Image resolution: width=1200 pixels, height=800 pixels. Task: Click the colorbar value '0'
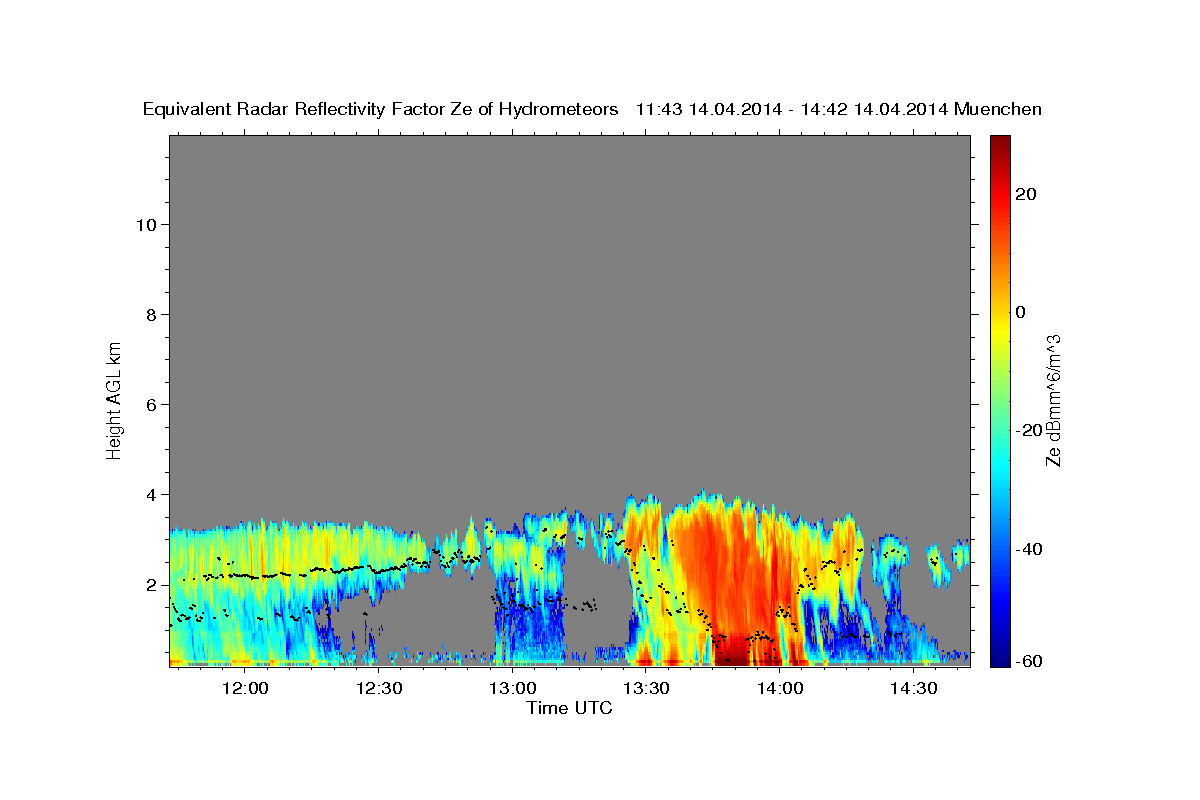tap(1020, 312)
